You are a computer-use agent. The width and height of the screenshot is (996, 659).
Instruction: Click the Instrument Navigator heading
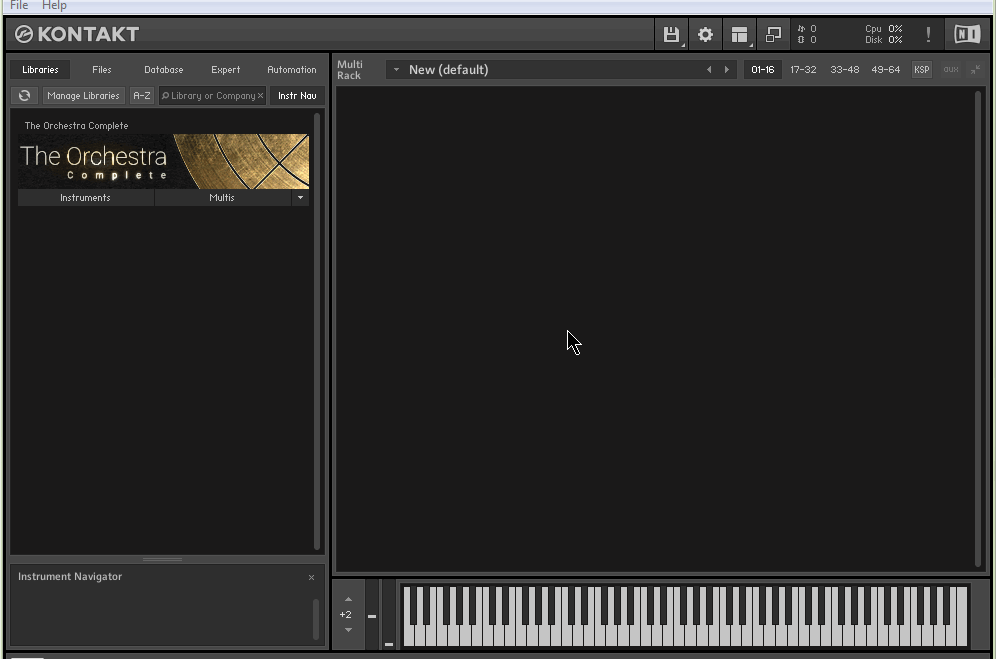point(70,576)
